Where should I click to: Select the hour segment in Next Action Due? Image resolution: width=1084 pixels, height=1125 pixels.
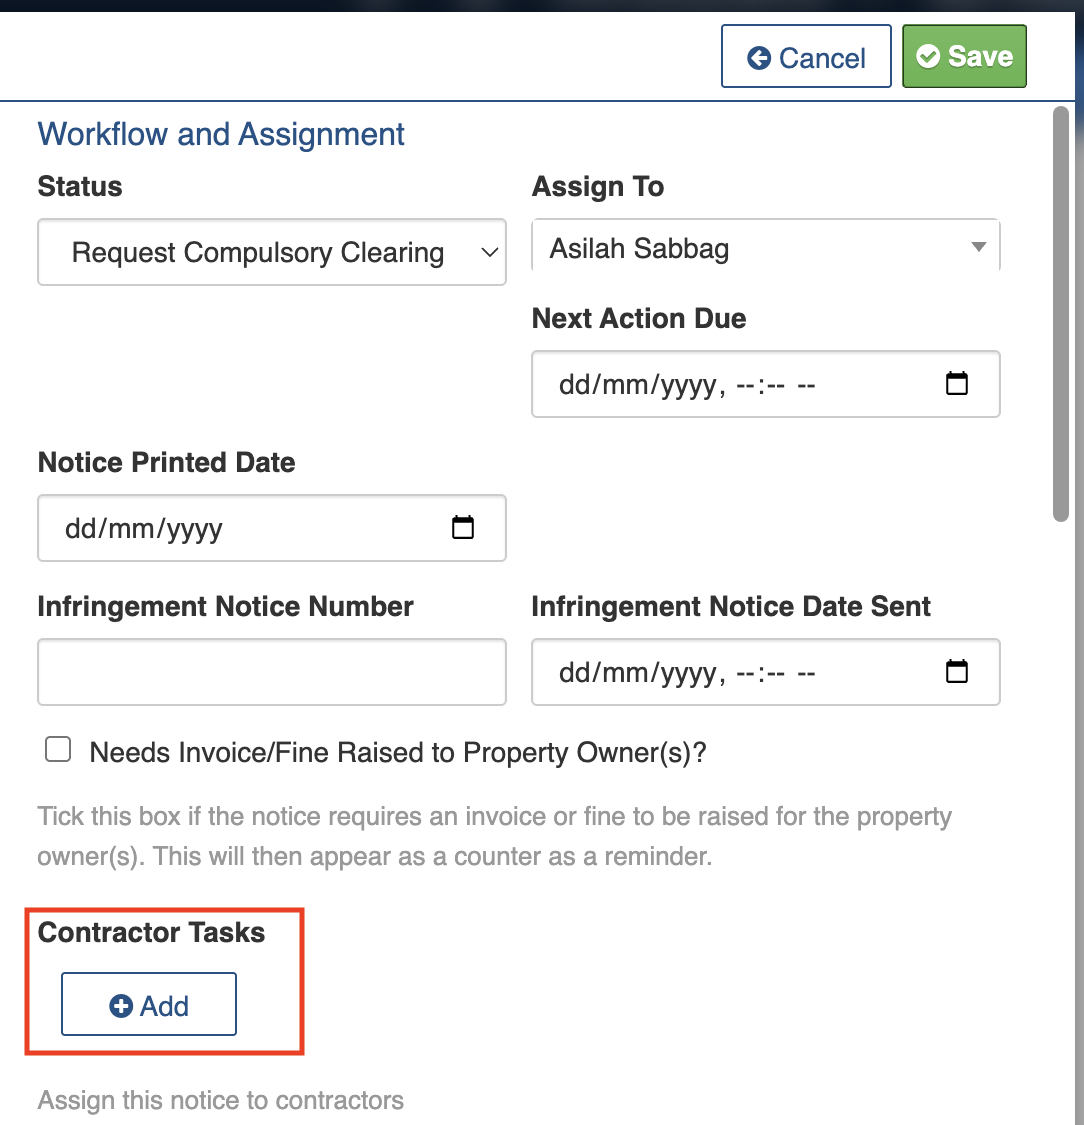pyautogui.click(x=747, y=385)
